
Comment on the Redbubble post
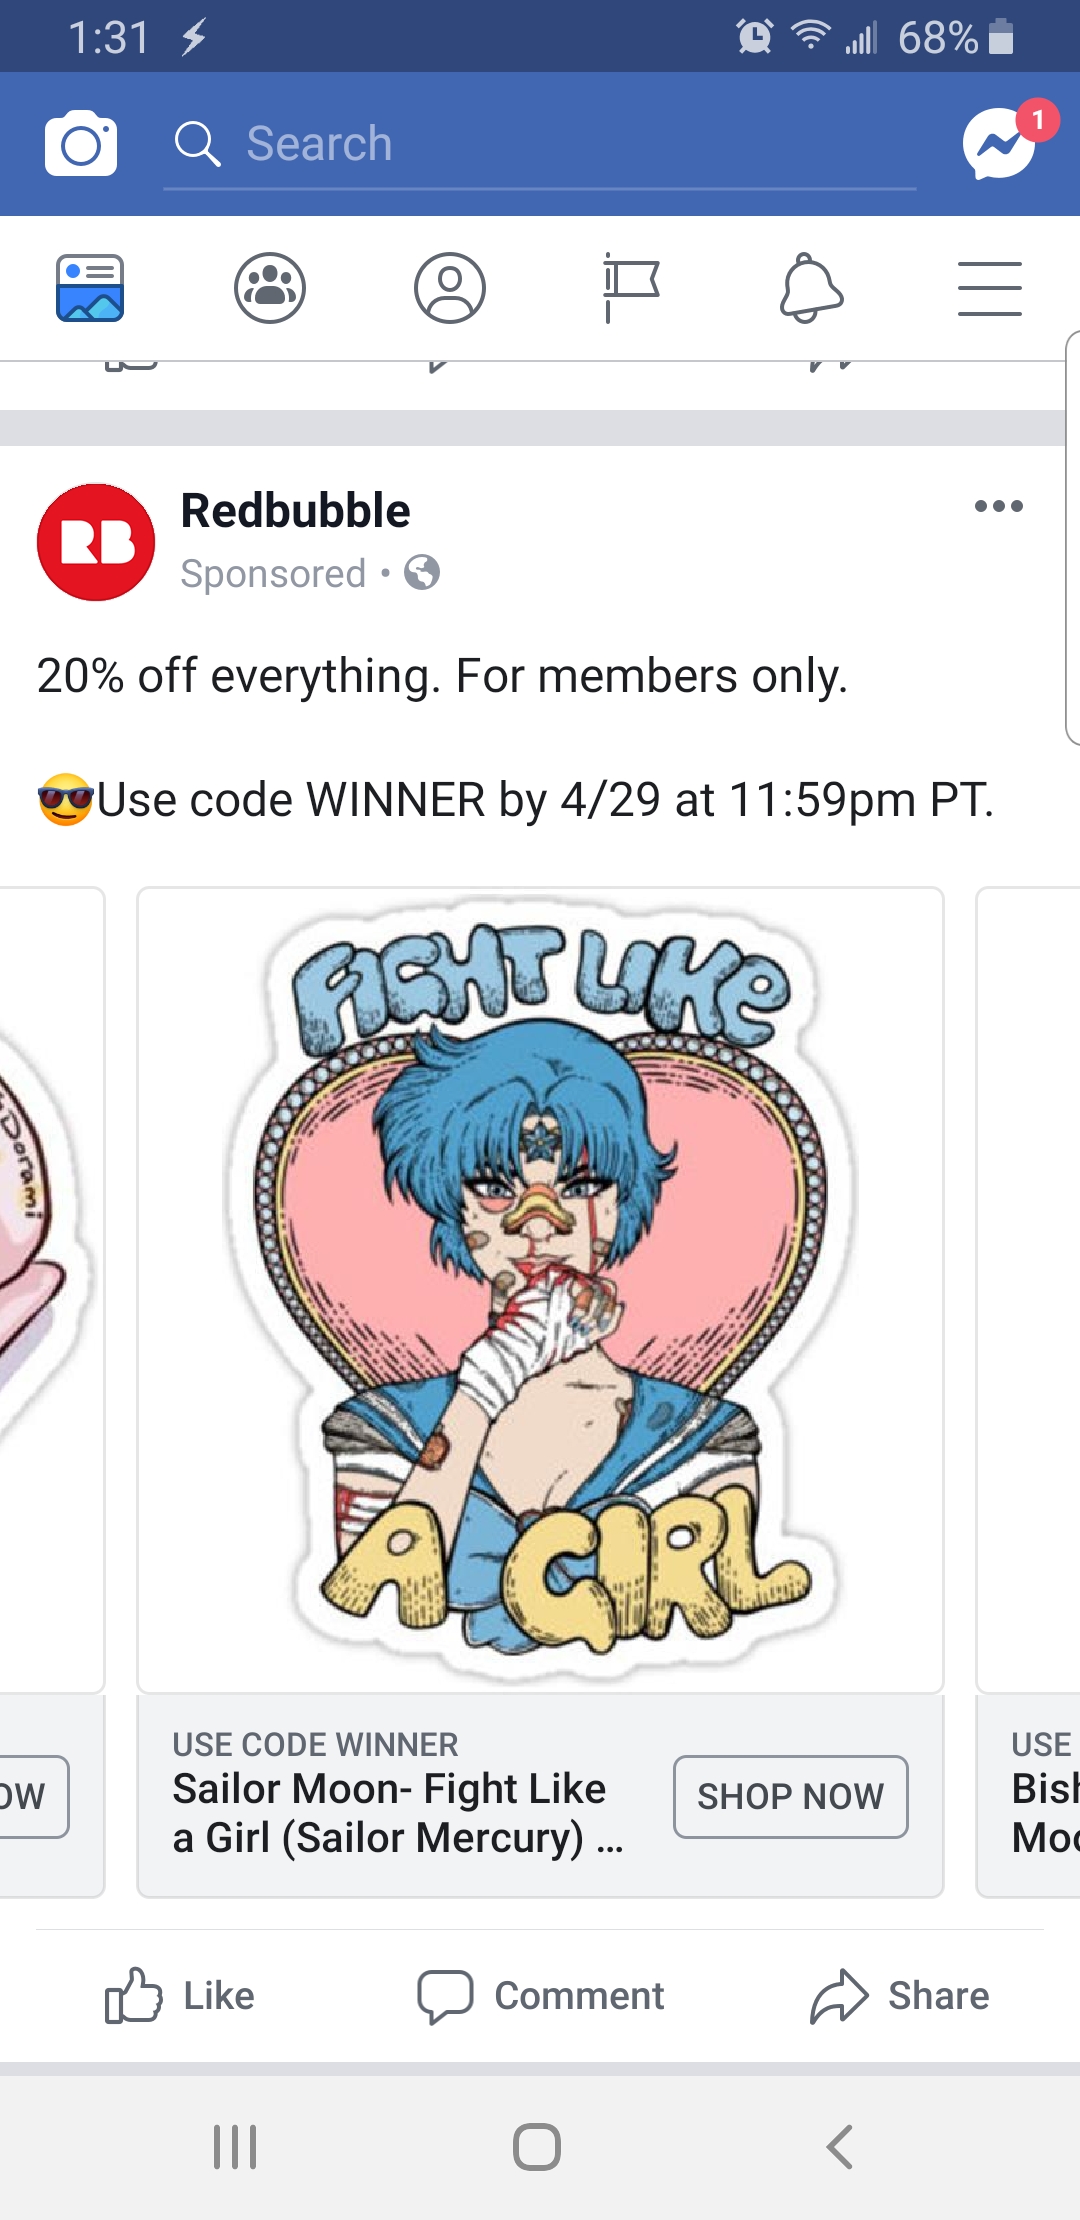(x=540, y=1996)
